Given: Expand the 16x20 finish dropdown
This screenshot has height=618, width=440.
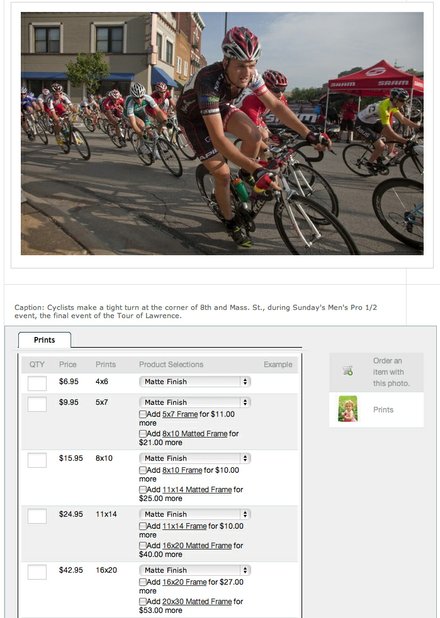Looking at the screenshot, I should (x=195, y=570).
